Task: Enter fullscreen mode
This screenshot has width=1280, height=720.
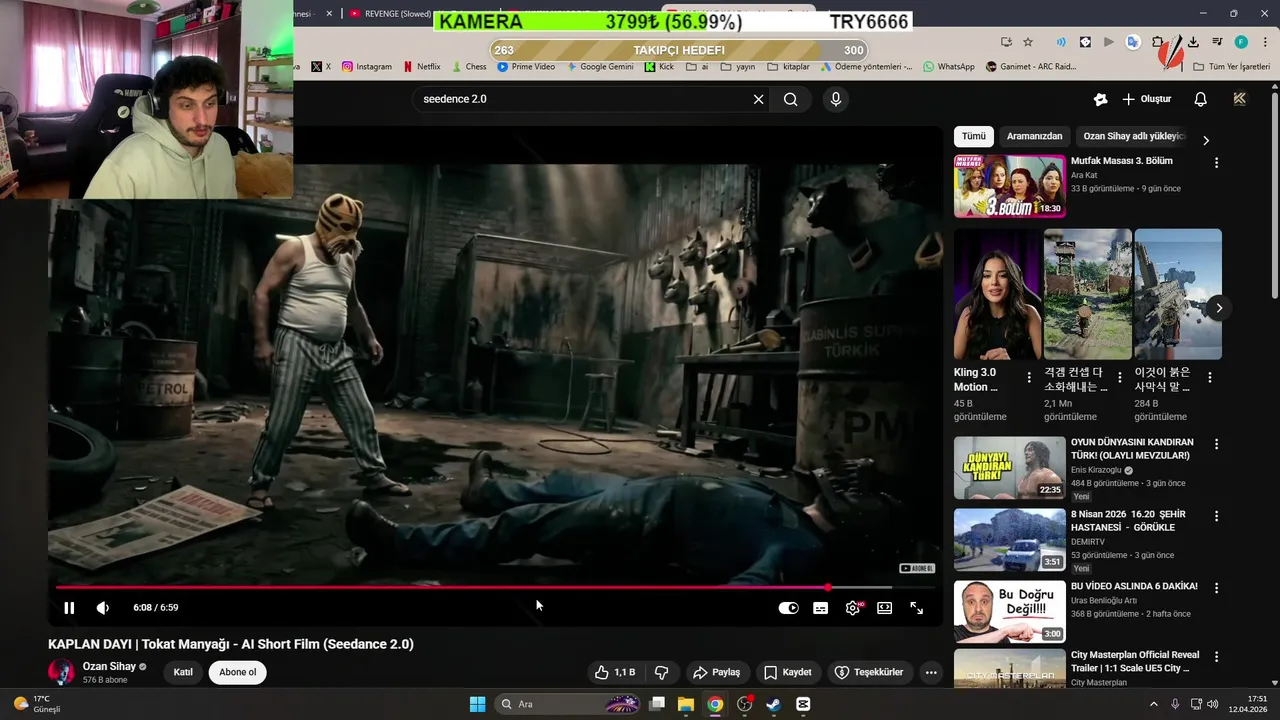Action: click(x=916, y=608)
